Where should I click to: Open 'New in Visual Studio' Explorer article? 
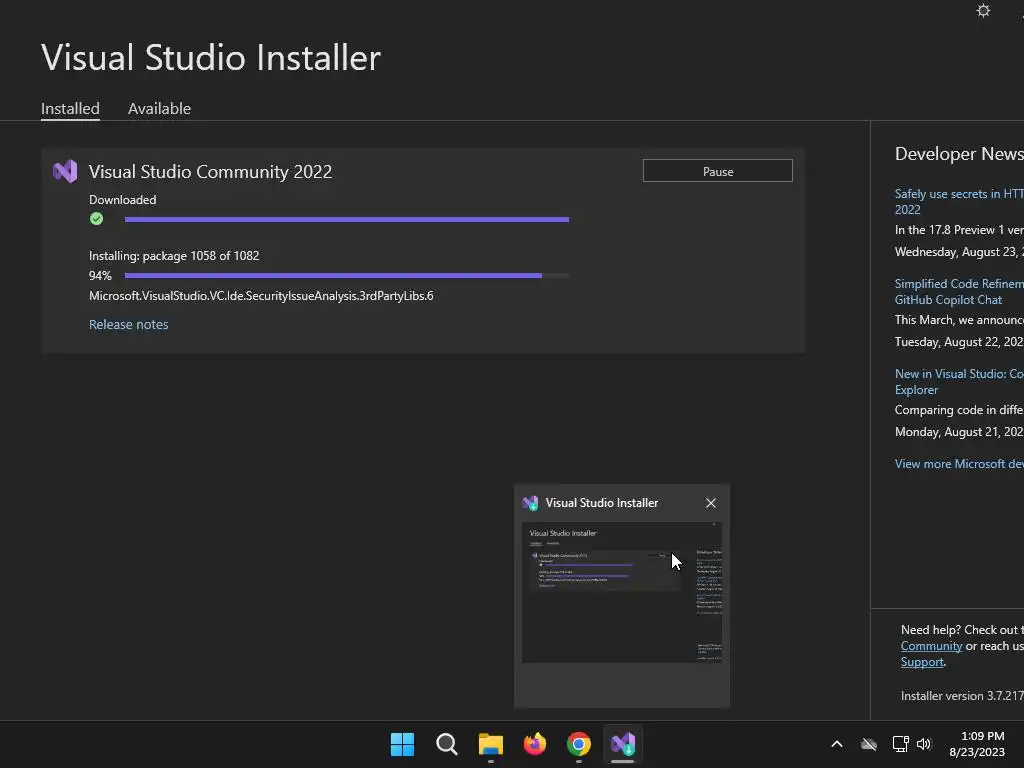tap(959, 381)
